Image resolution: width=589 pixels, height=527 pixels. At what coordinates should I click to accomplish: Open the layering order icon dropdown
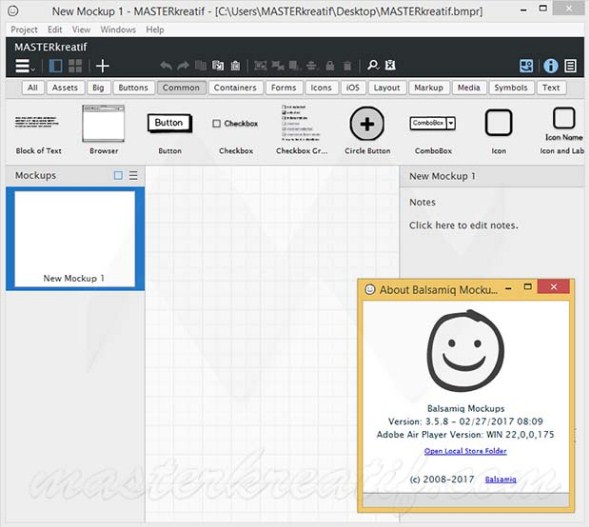295,66
